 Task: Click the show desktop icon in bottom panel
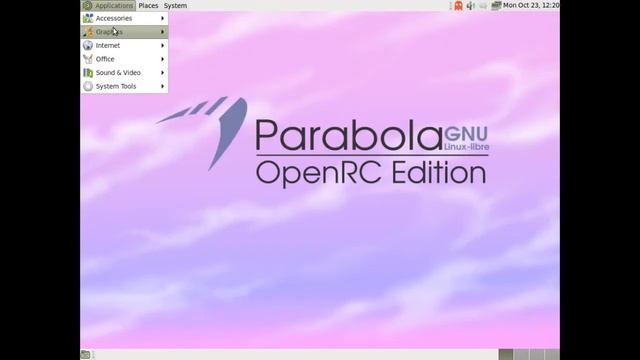click(85, 355)
